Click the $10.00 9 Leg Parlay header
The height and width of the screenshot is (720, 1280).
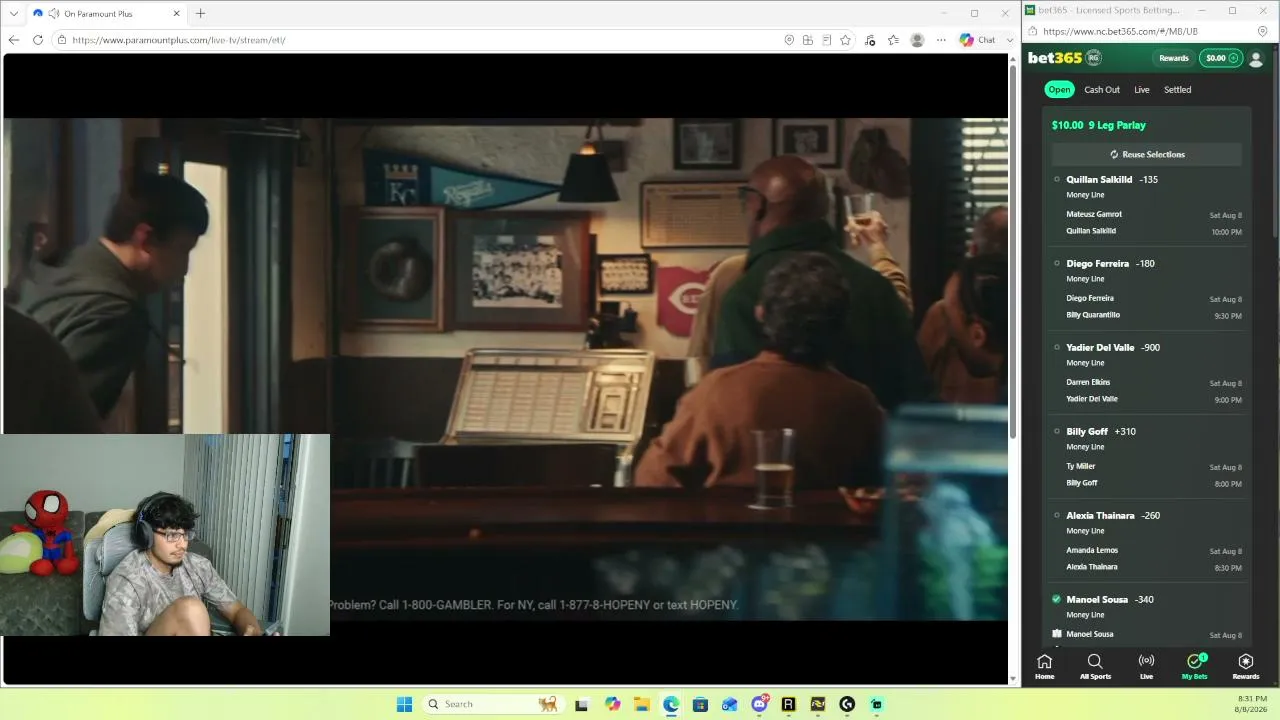(x=1099, y=125)
